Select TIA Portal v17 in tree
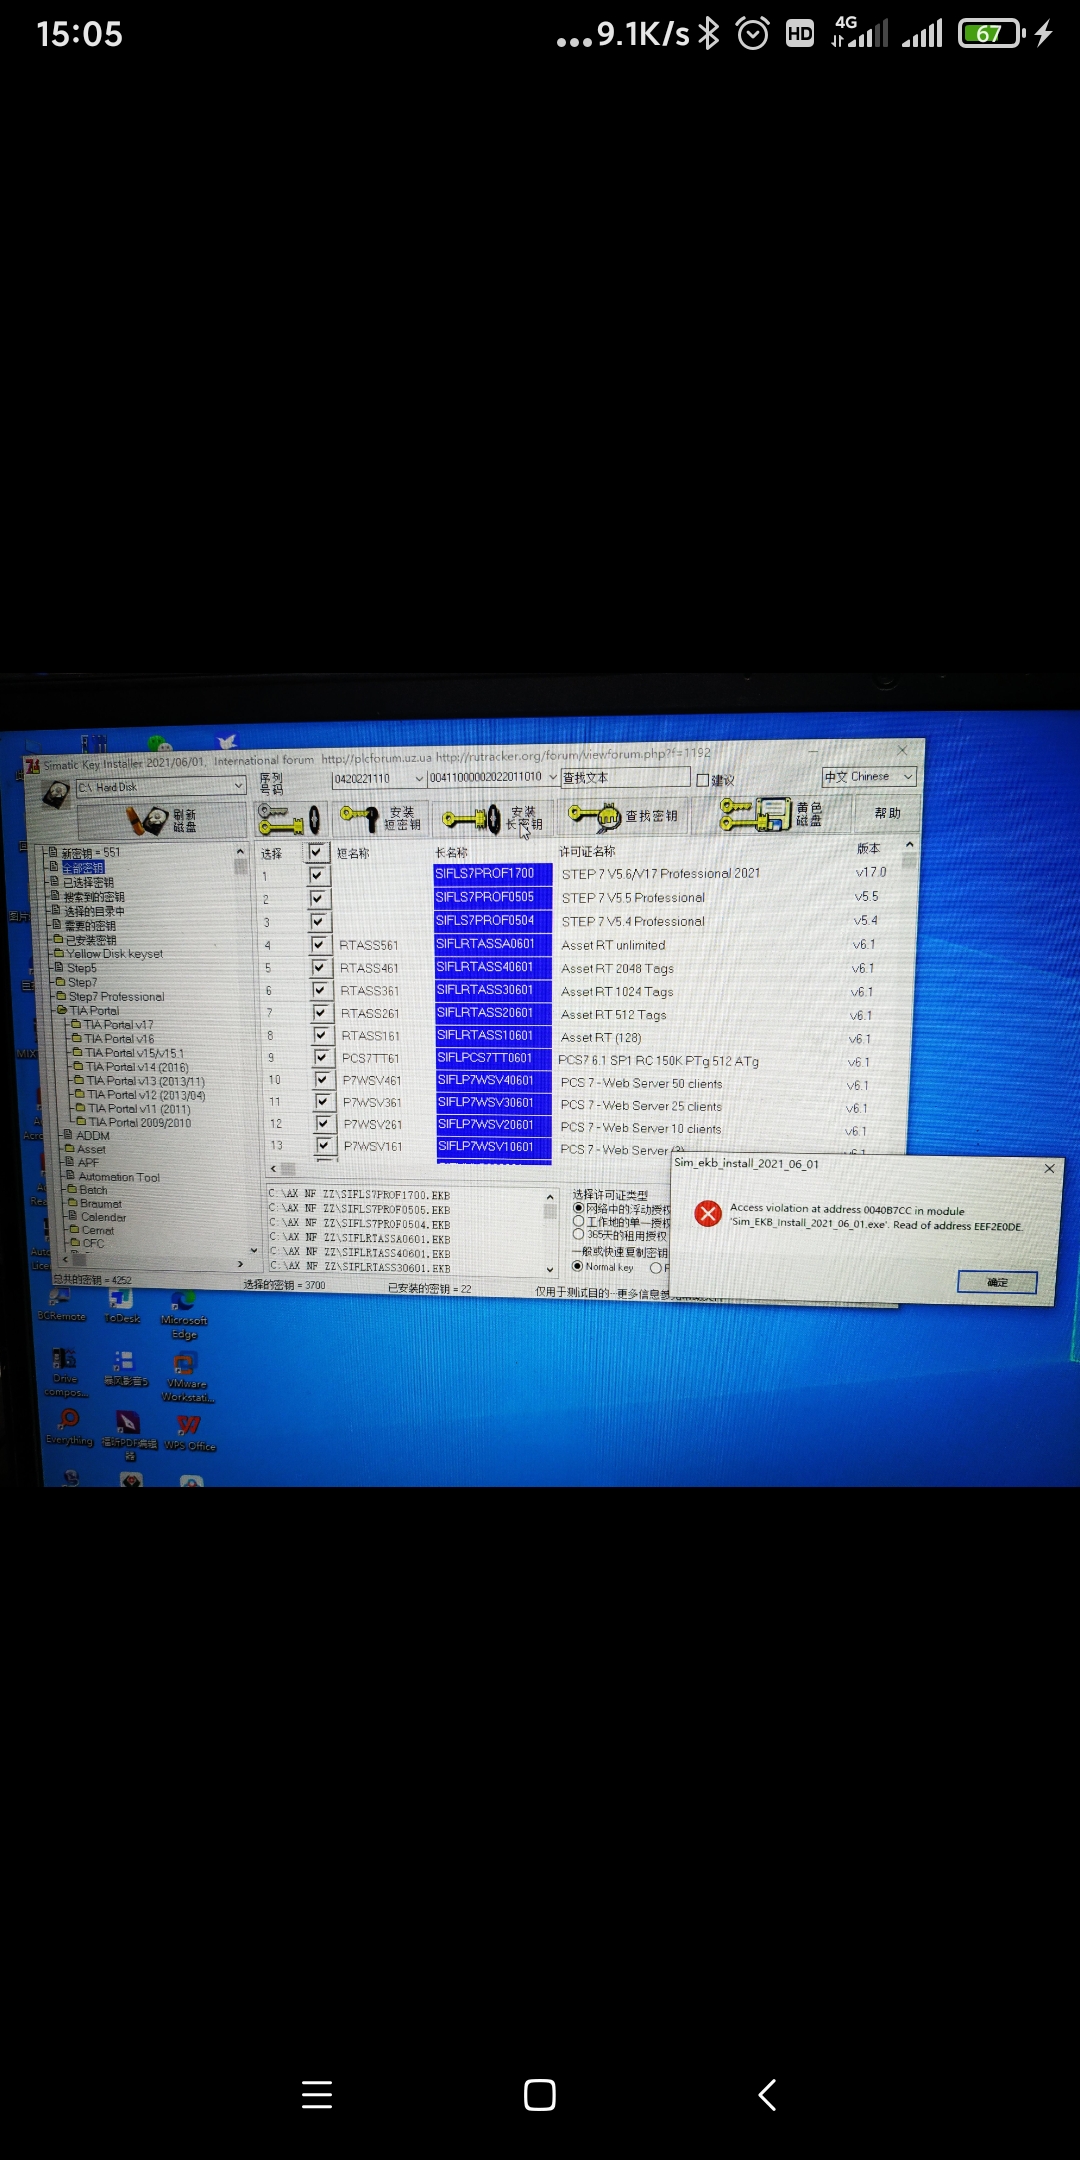Viewport: 1080px width, 2160px height. coord(118,1025)
